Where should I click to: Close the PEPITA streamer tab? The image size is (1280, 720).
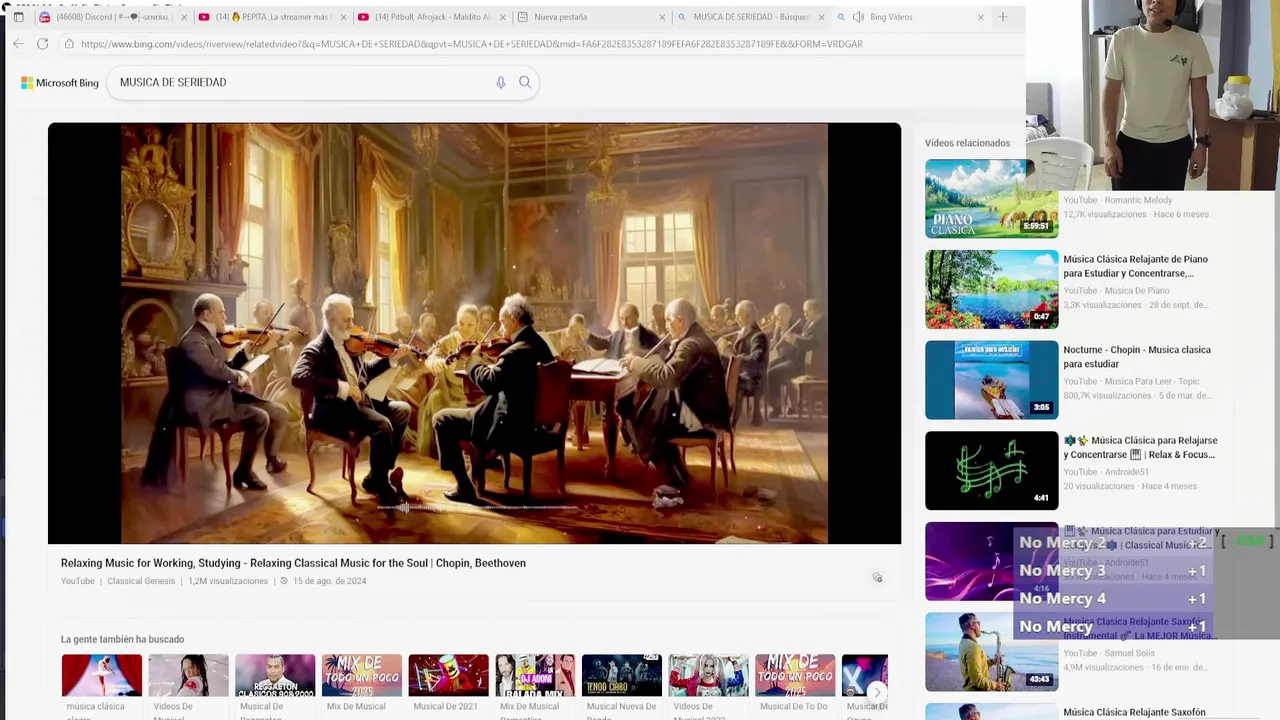point(343,17)
